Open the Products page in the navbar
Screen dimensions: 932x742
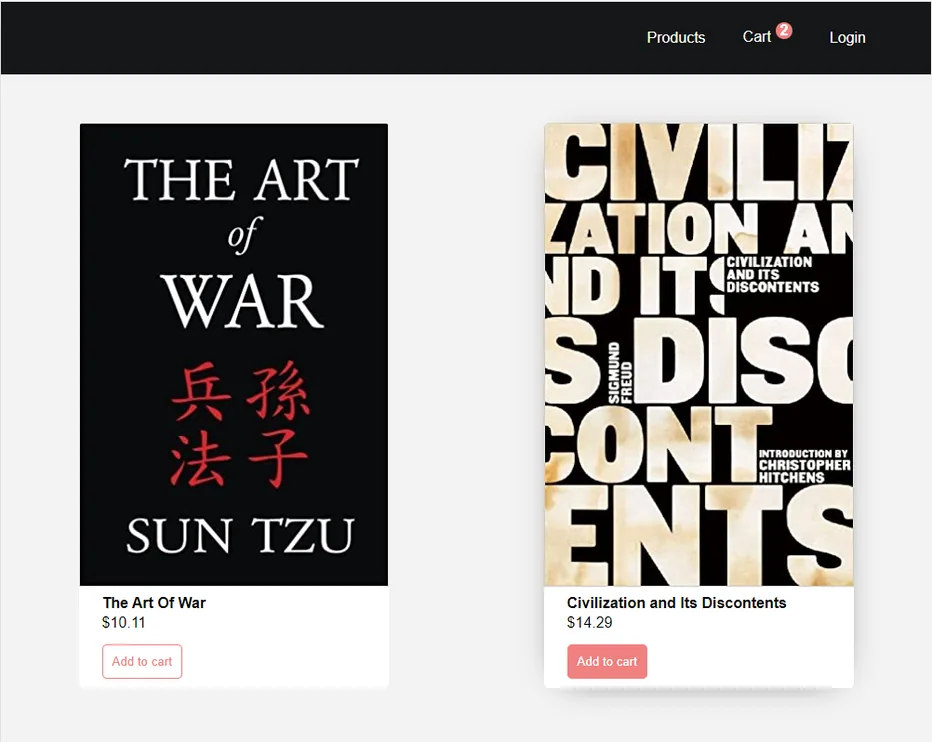click(676, 37)
